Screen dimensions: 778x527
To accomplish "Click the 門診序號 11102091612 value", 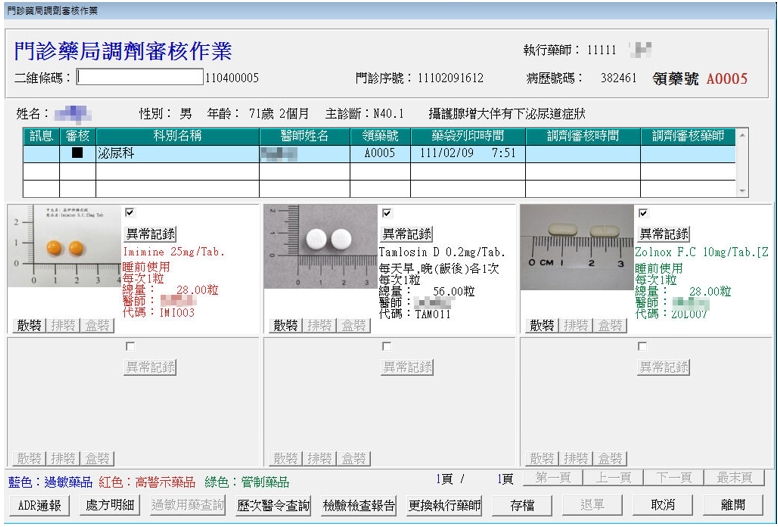I will pos(450,78).
